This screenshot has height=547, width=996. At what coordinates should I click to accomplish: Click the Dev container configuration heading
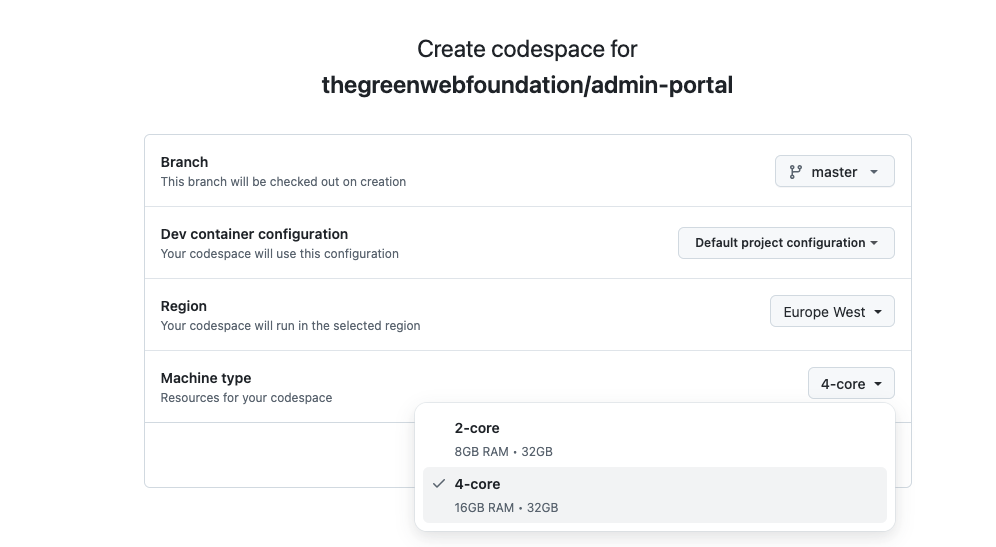click(254, 234)
